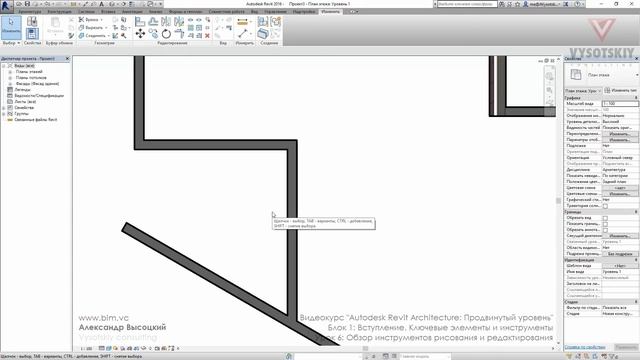Click the aligned dimension icon in Измерить
The width and height of the screenshot is (640, 360).
pyautogui.click(x=242, y=21)
